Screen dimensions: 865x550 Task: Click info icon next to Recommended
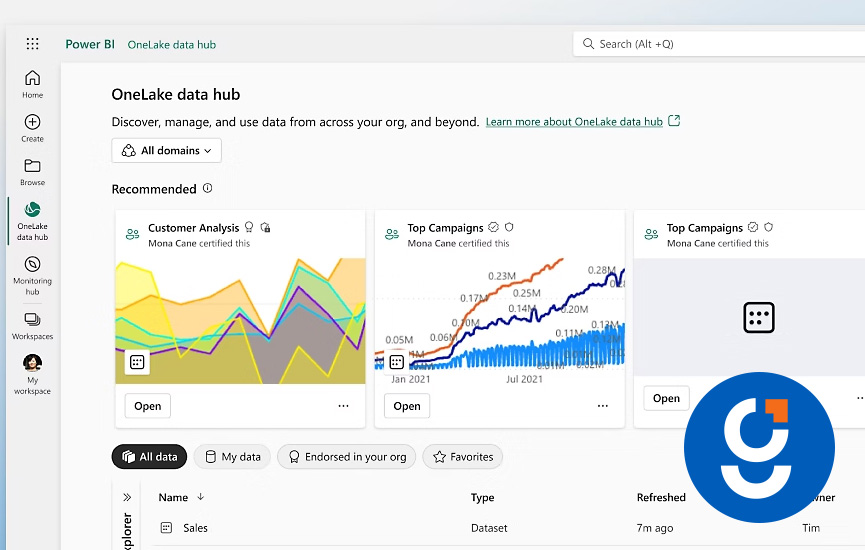coord(208,188)
